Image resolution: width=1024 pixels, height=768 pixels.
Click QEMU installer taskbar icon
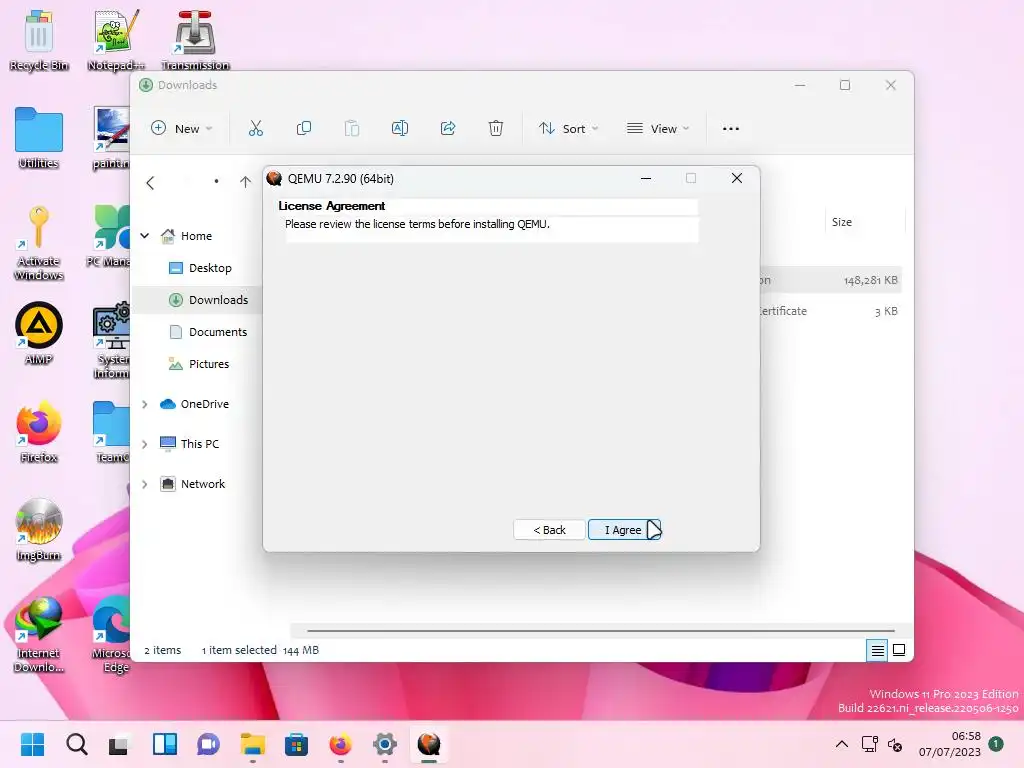(x=428, y=744)
